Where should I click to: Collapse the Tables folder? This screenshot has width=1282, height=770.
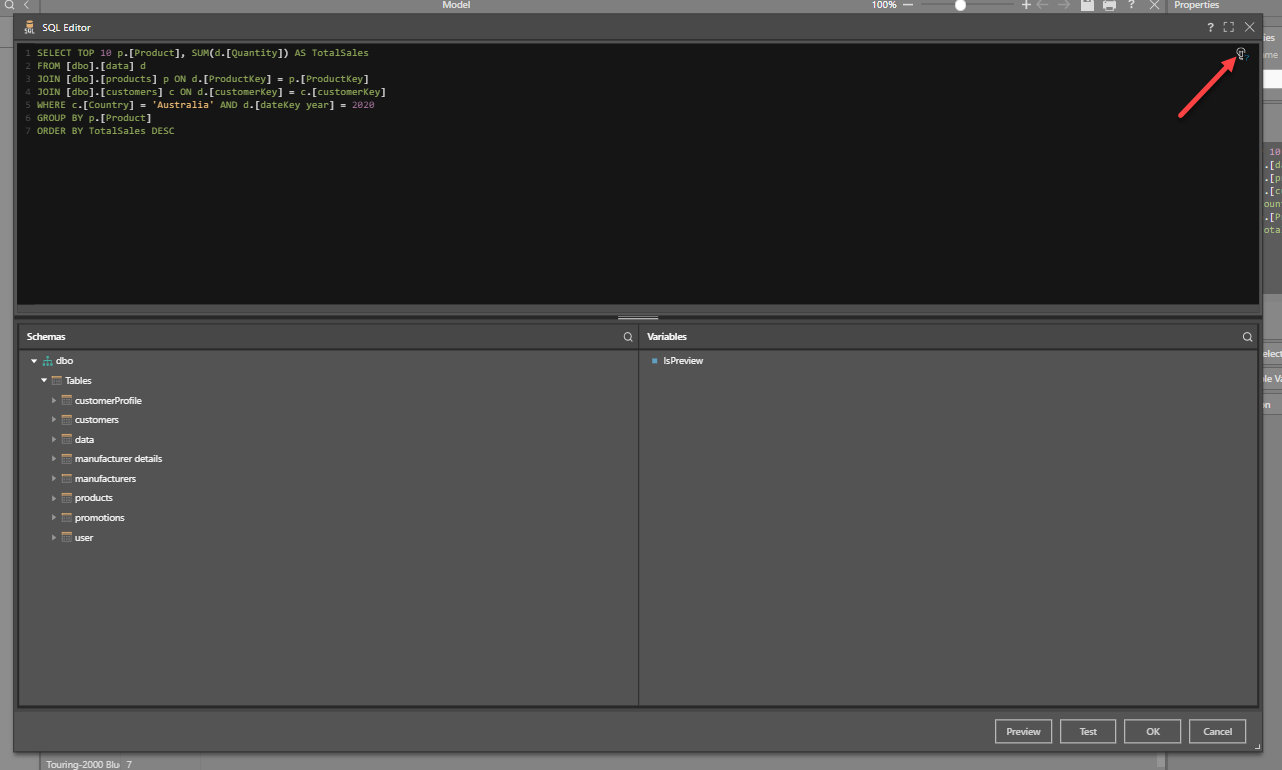[44, 381]
